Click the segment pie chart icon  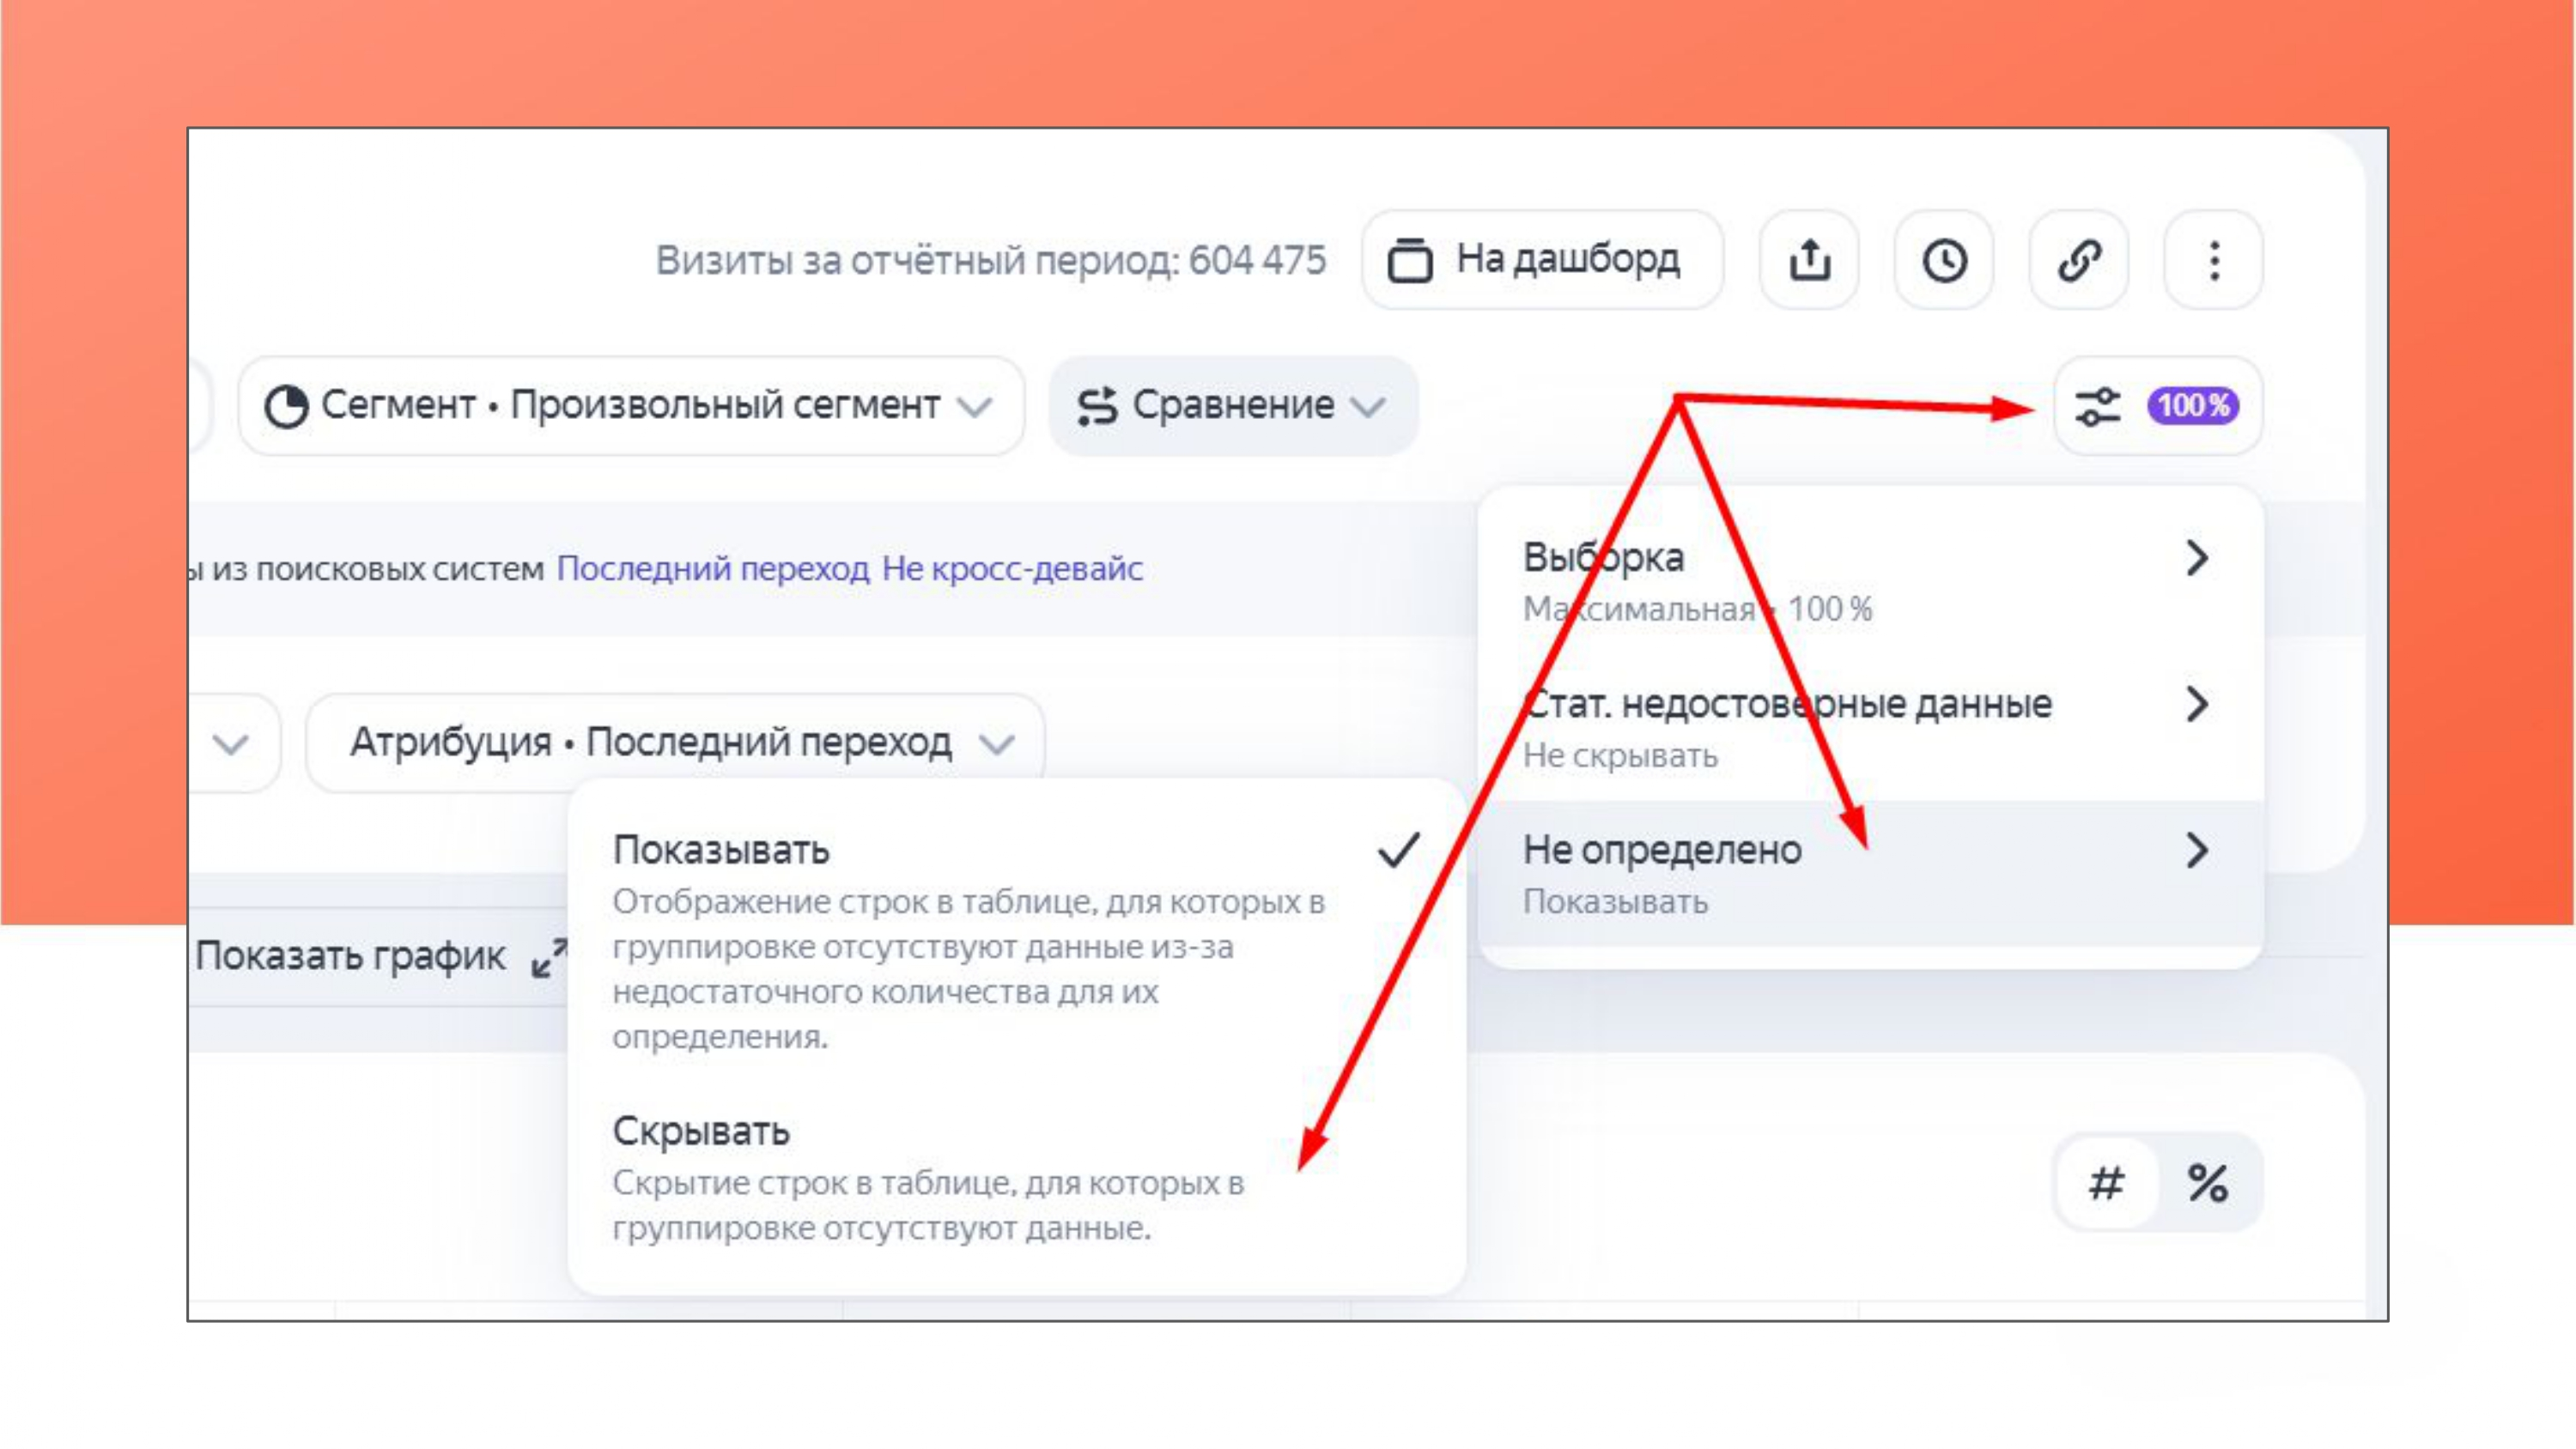click(286, 406)
